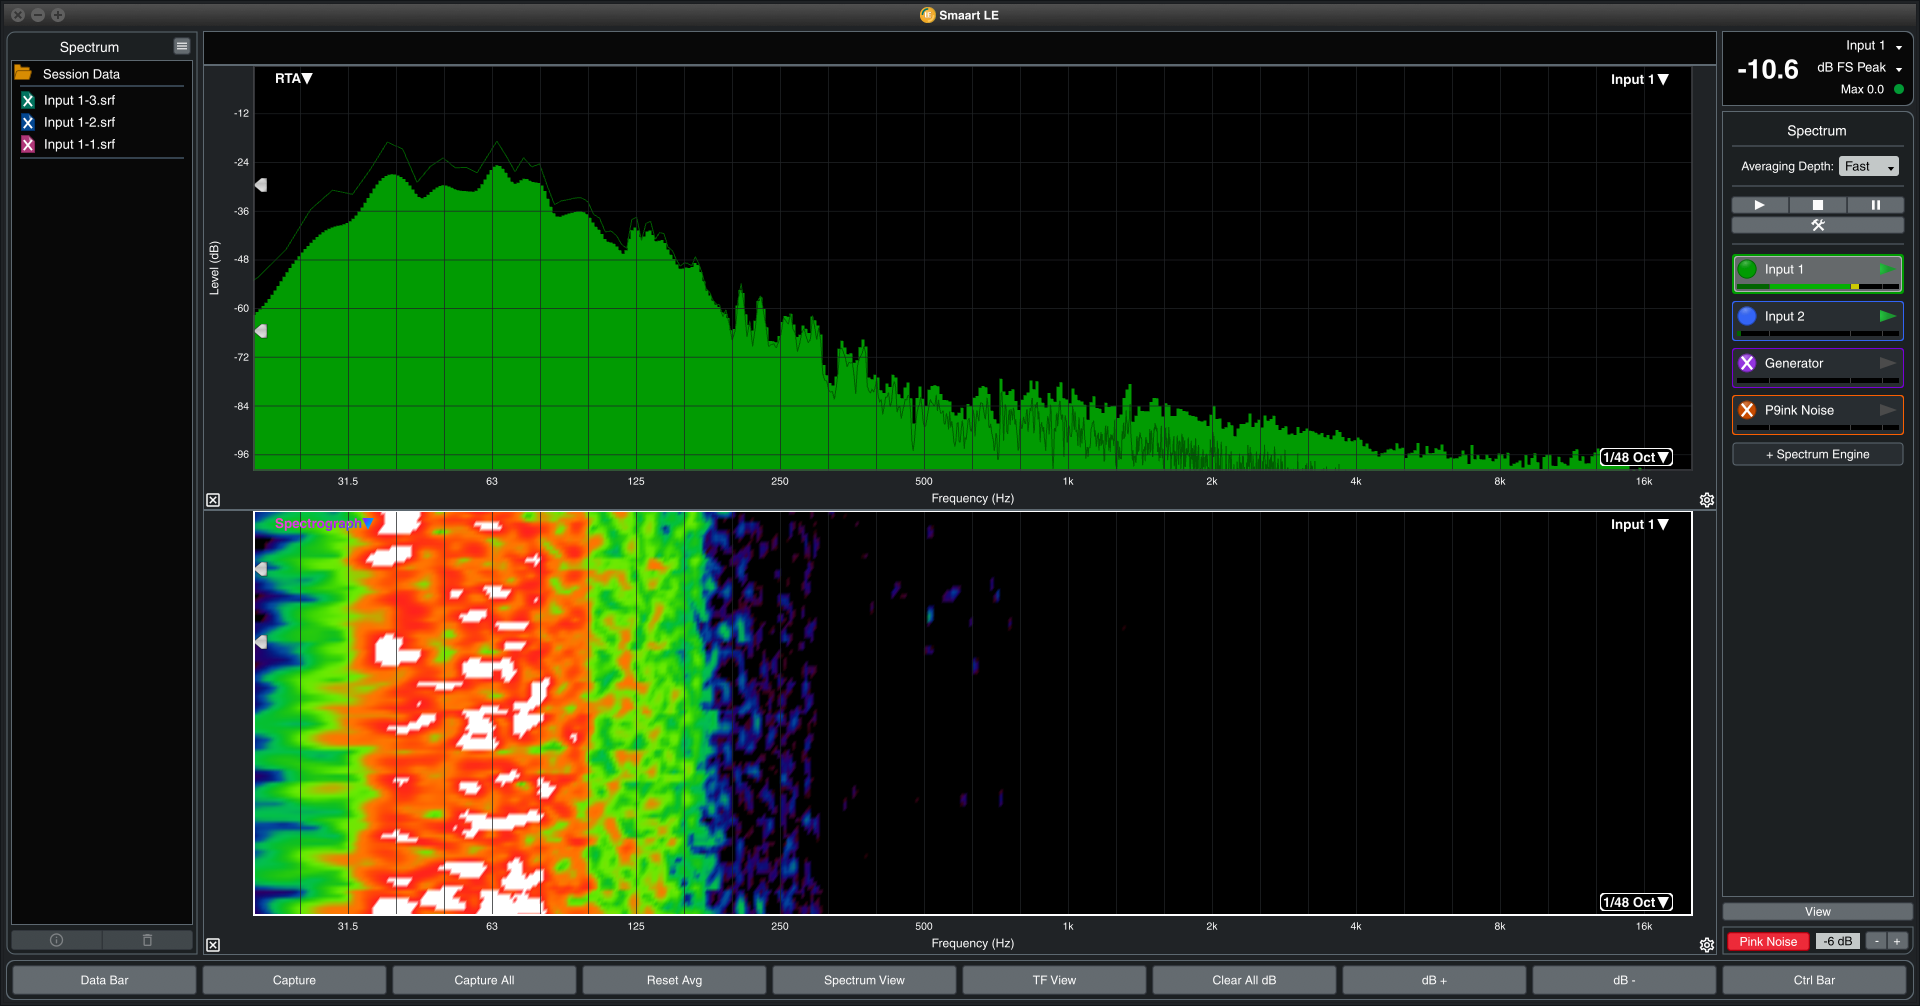Screen dimensions: 1920x1006
Task: Switch to Spectrum View
Action: 864,980
